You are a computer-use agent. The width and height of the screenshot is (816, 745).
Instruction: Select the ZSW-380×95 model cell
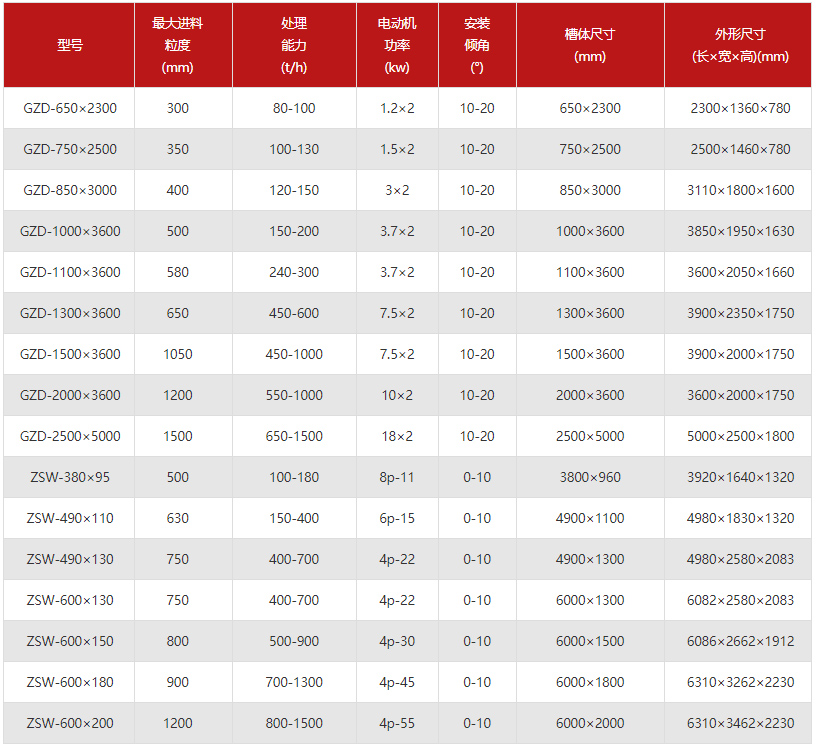tap(70, 477)
